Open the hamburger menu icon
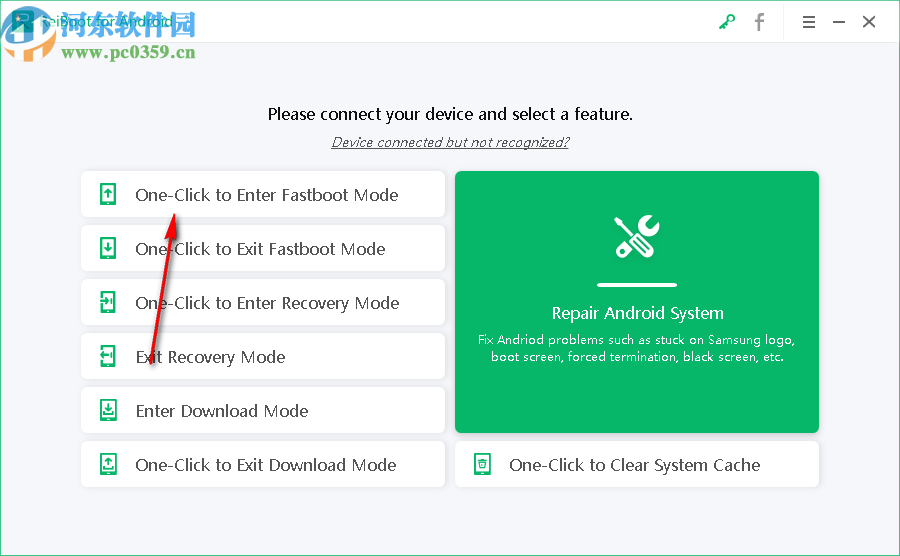Image resolution: width=900 pixels, height=556 pixels. click(809, 22)
